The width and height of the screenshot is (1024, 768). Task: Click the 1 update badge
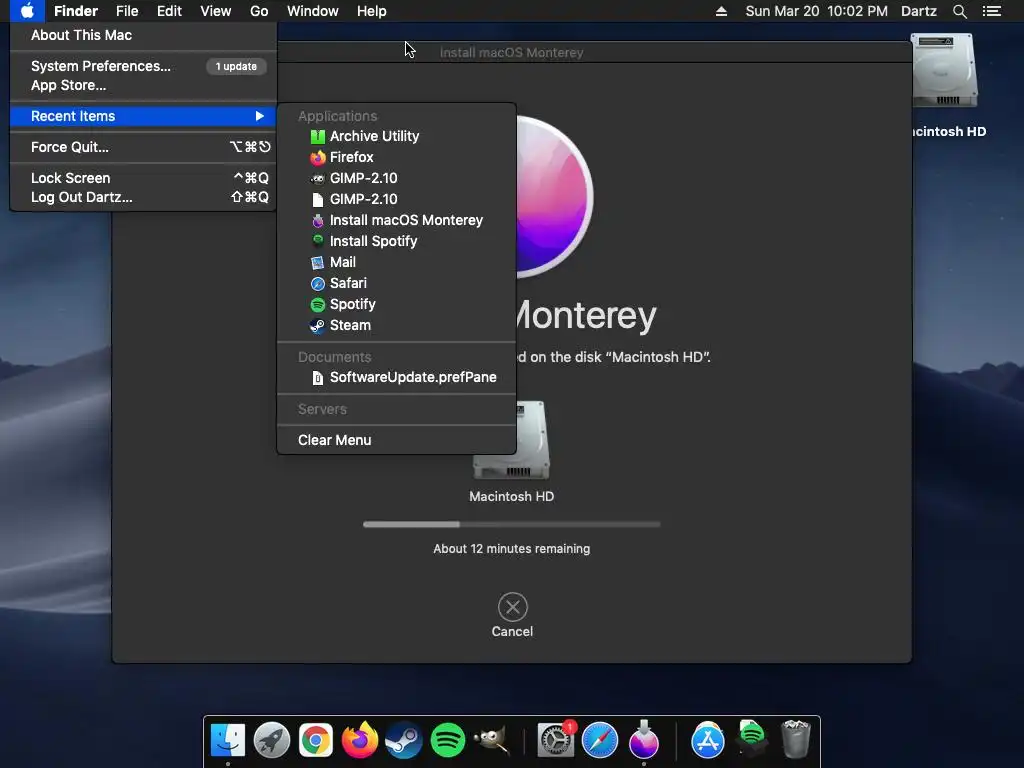[236, 66]
